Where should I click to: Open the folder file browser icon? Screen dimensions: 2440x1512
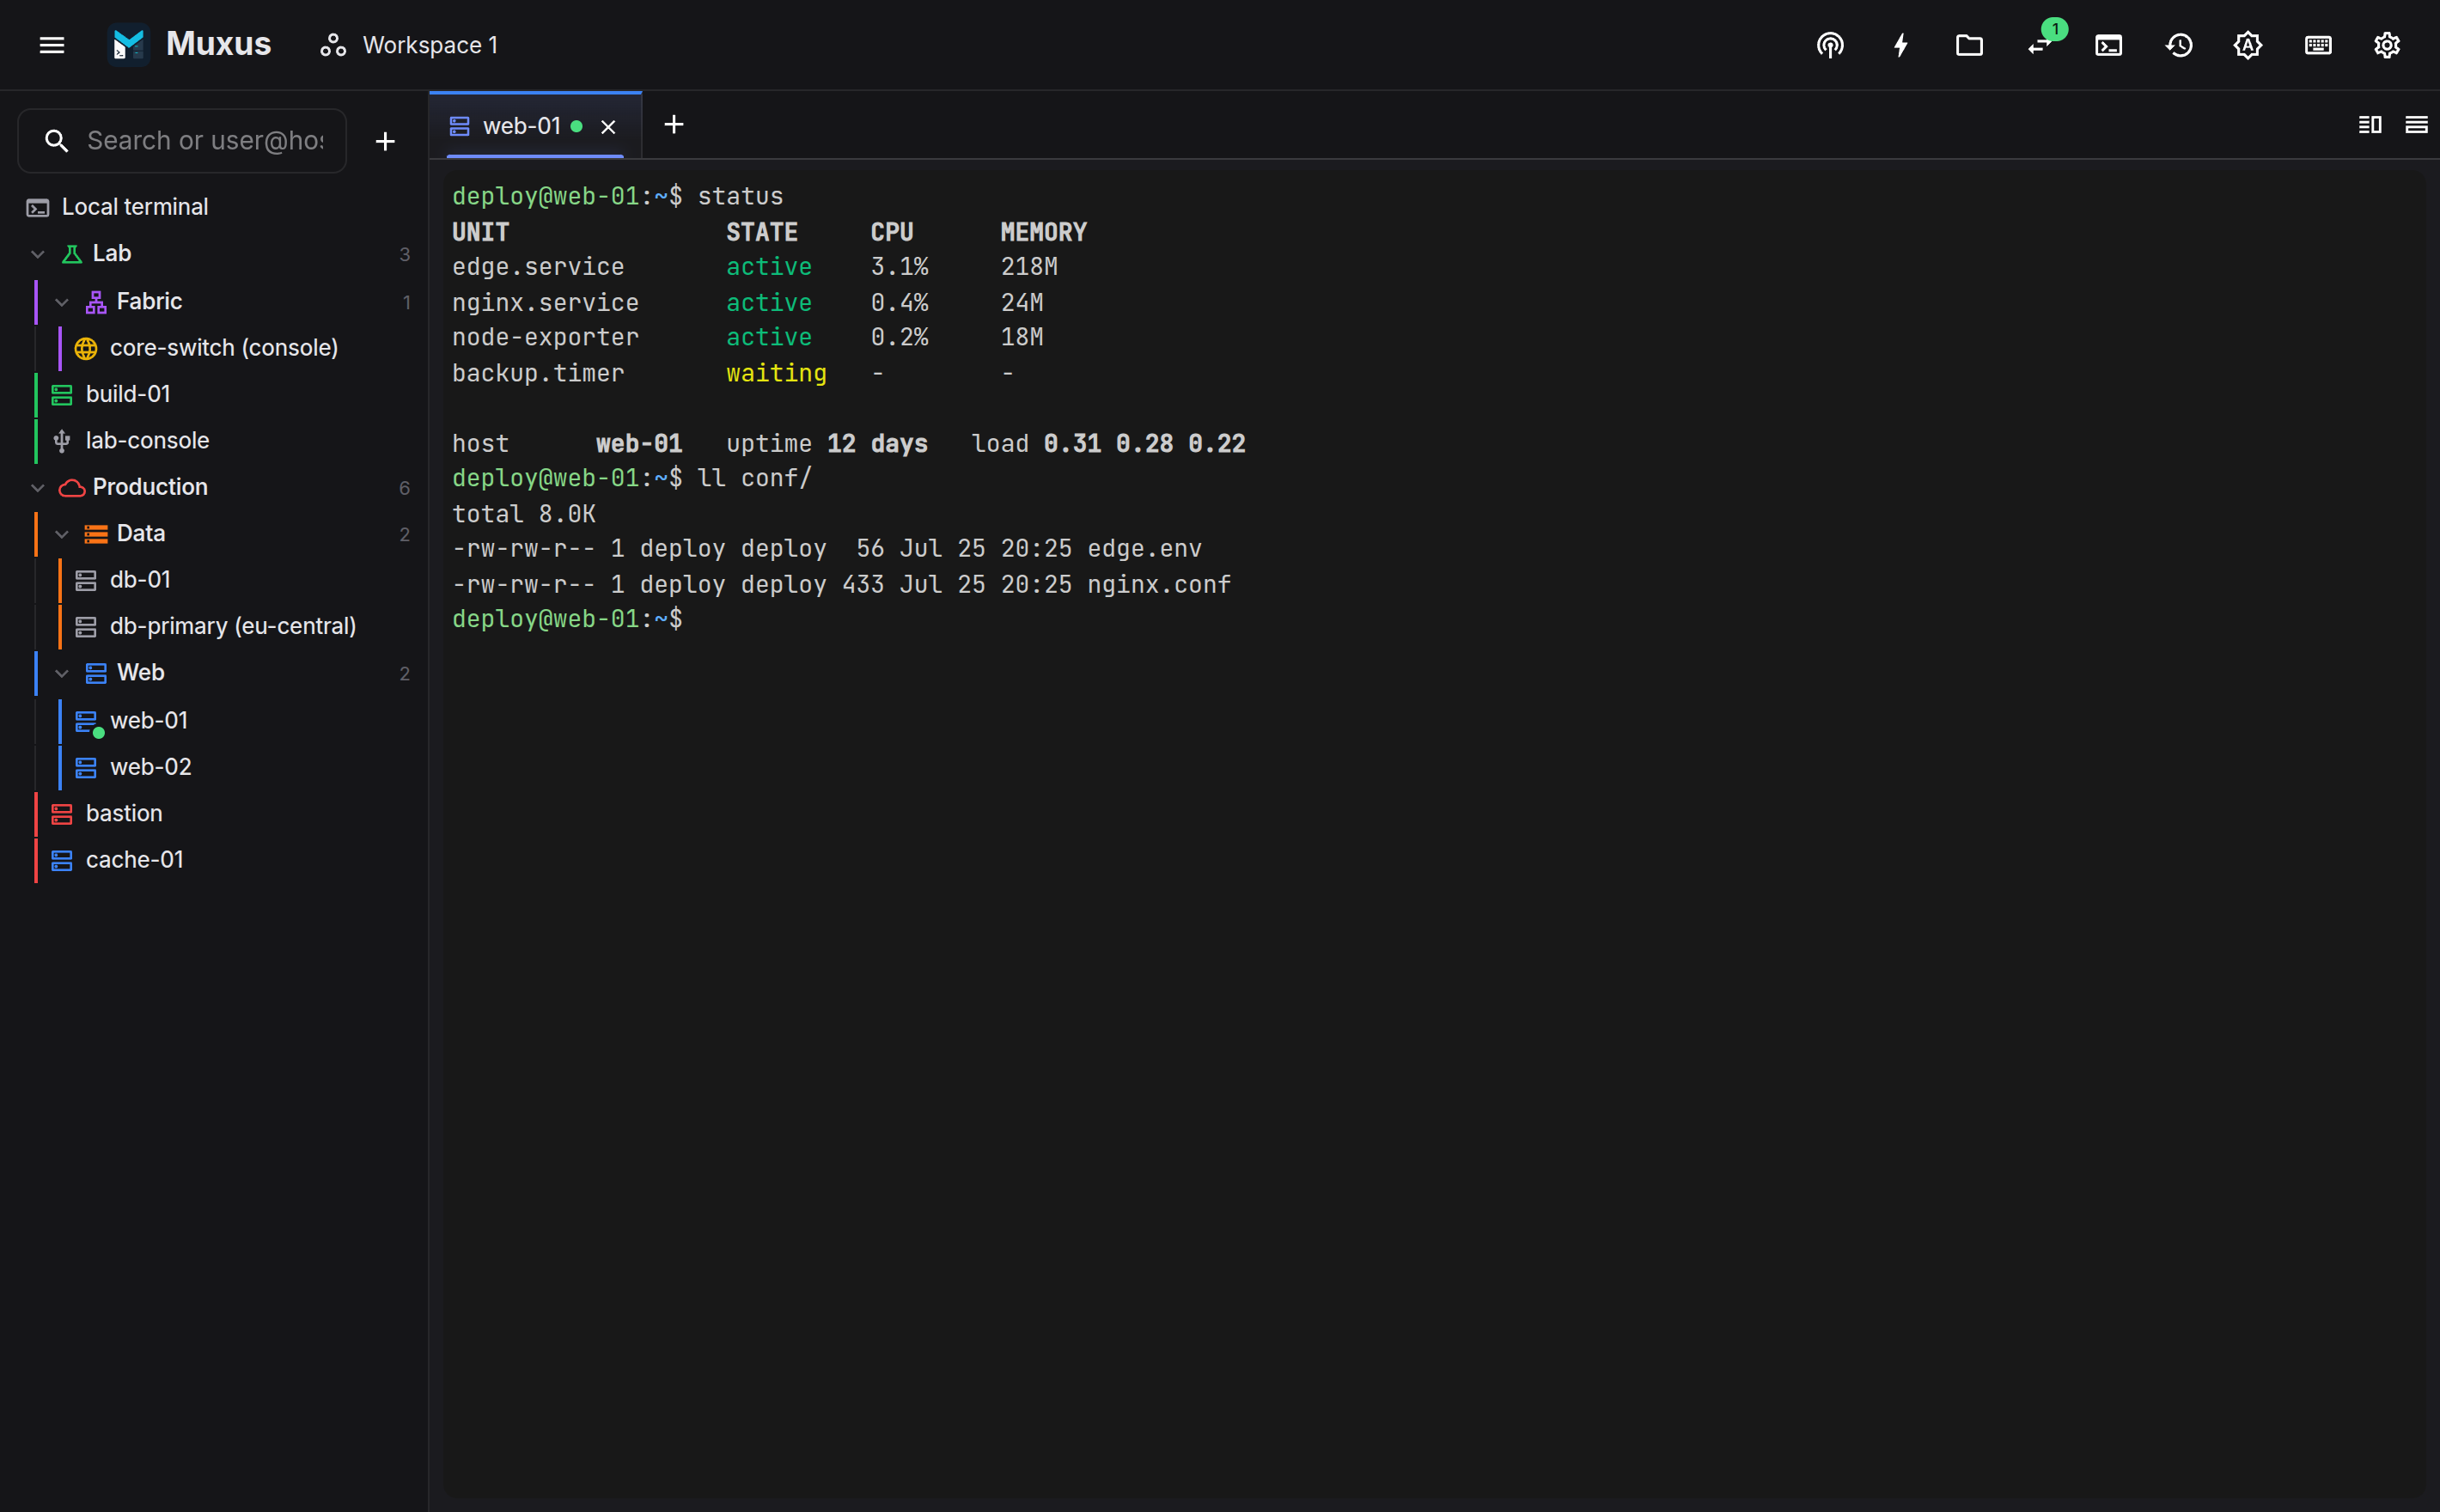1969,45
